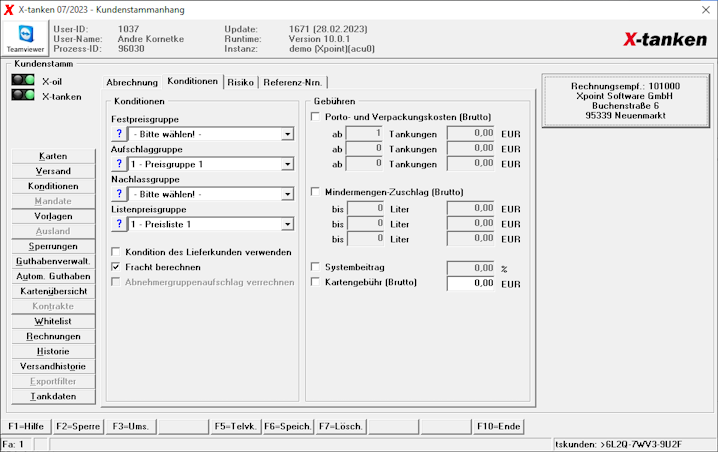Click 'Version 10.0.1' runtime value
The height and width of the screenshot is (452, 718).
pos(319,39)
